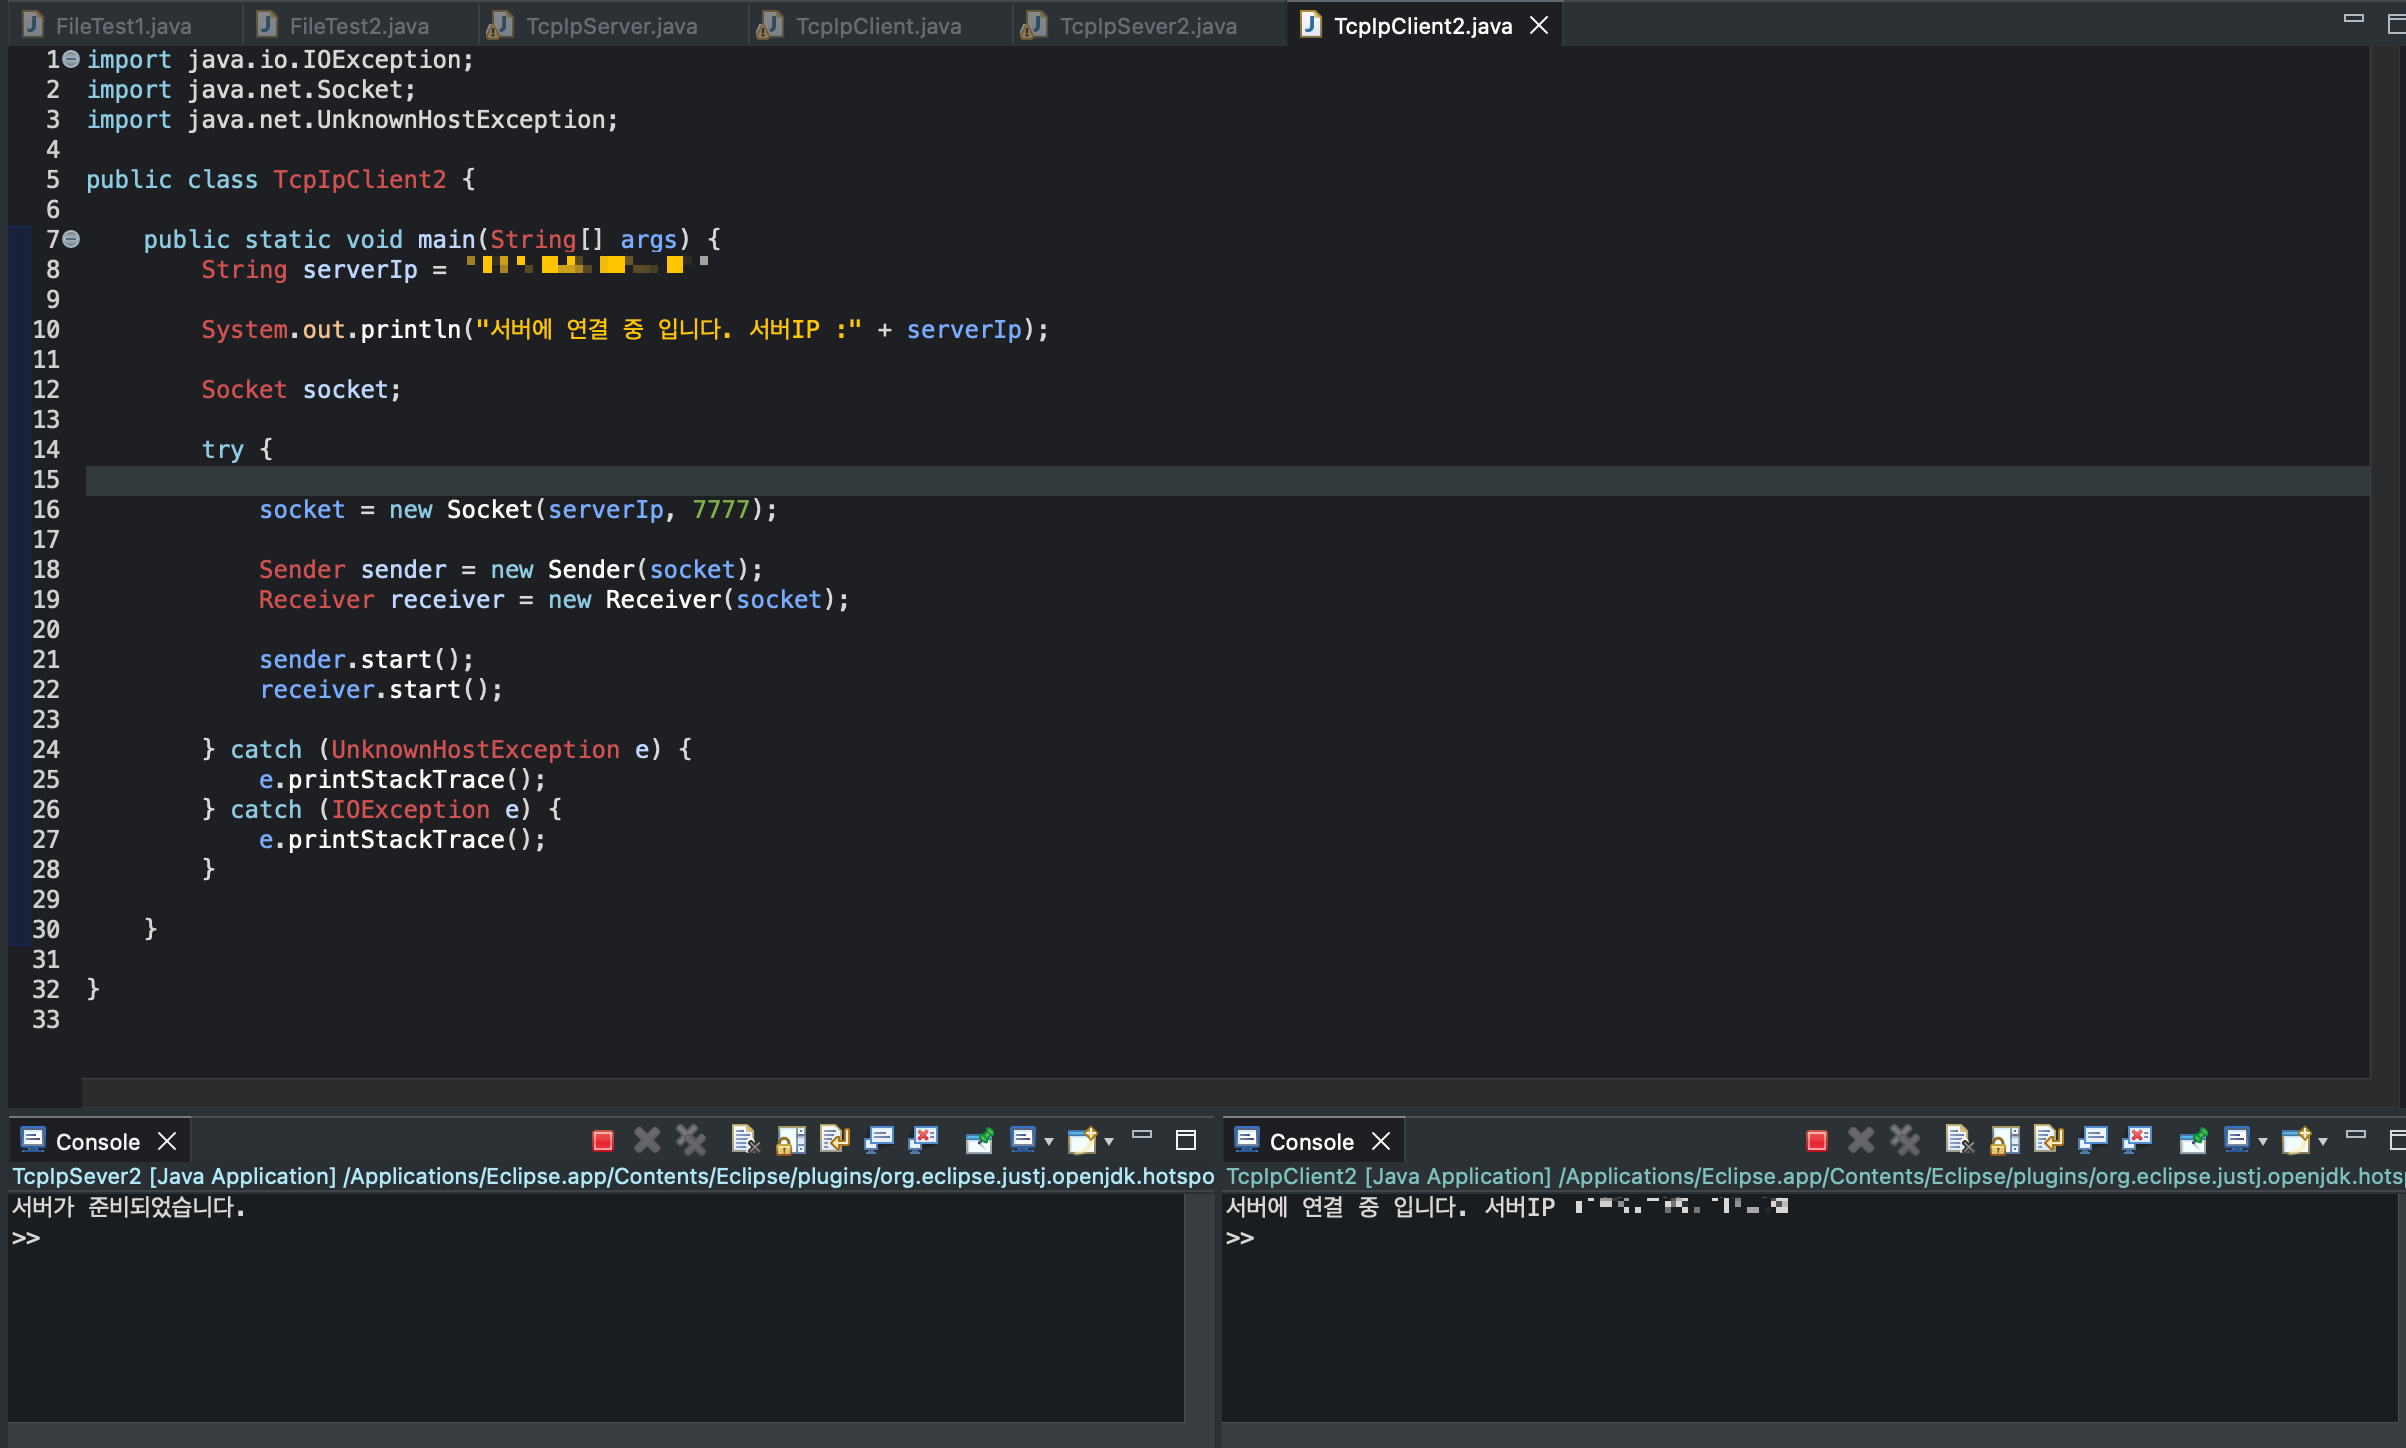Terminate the running TcpIpClient2 process (right console)

tap(1816, 1141)
